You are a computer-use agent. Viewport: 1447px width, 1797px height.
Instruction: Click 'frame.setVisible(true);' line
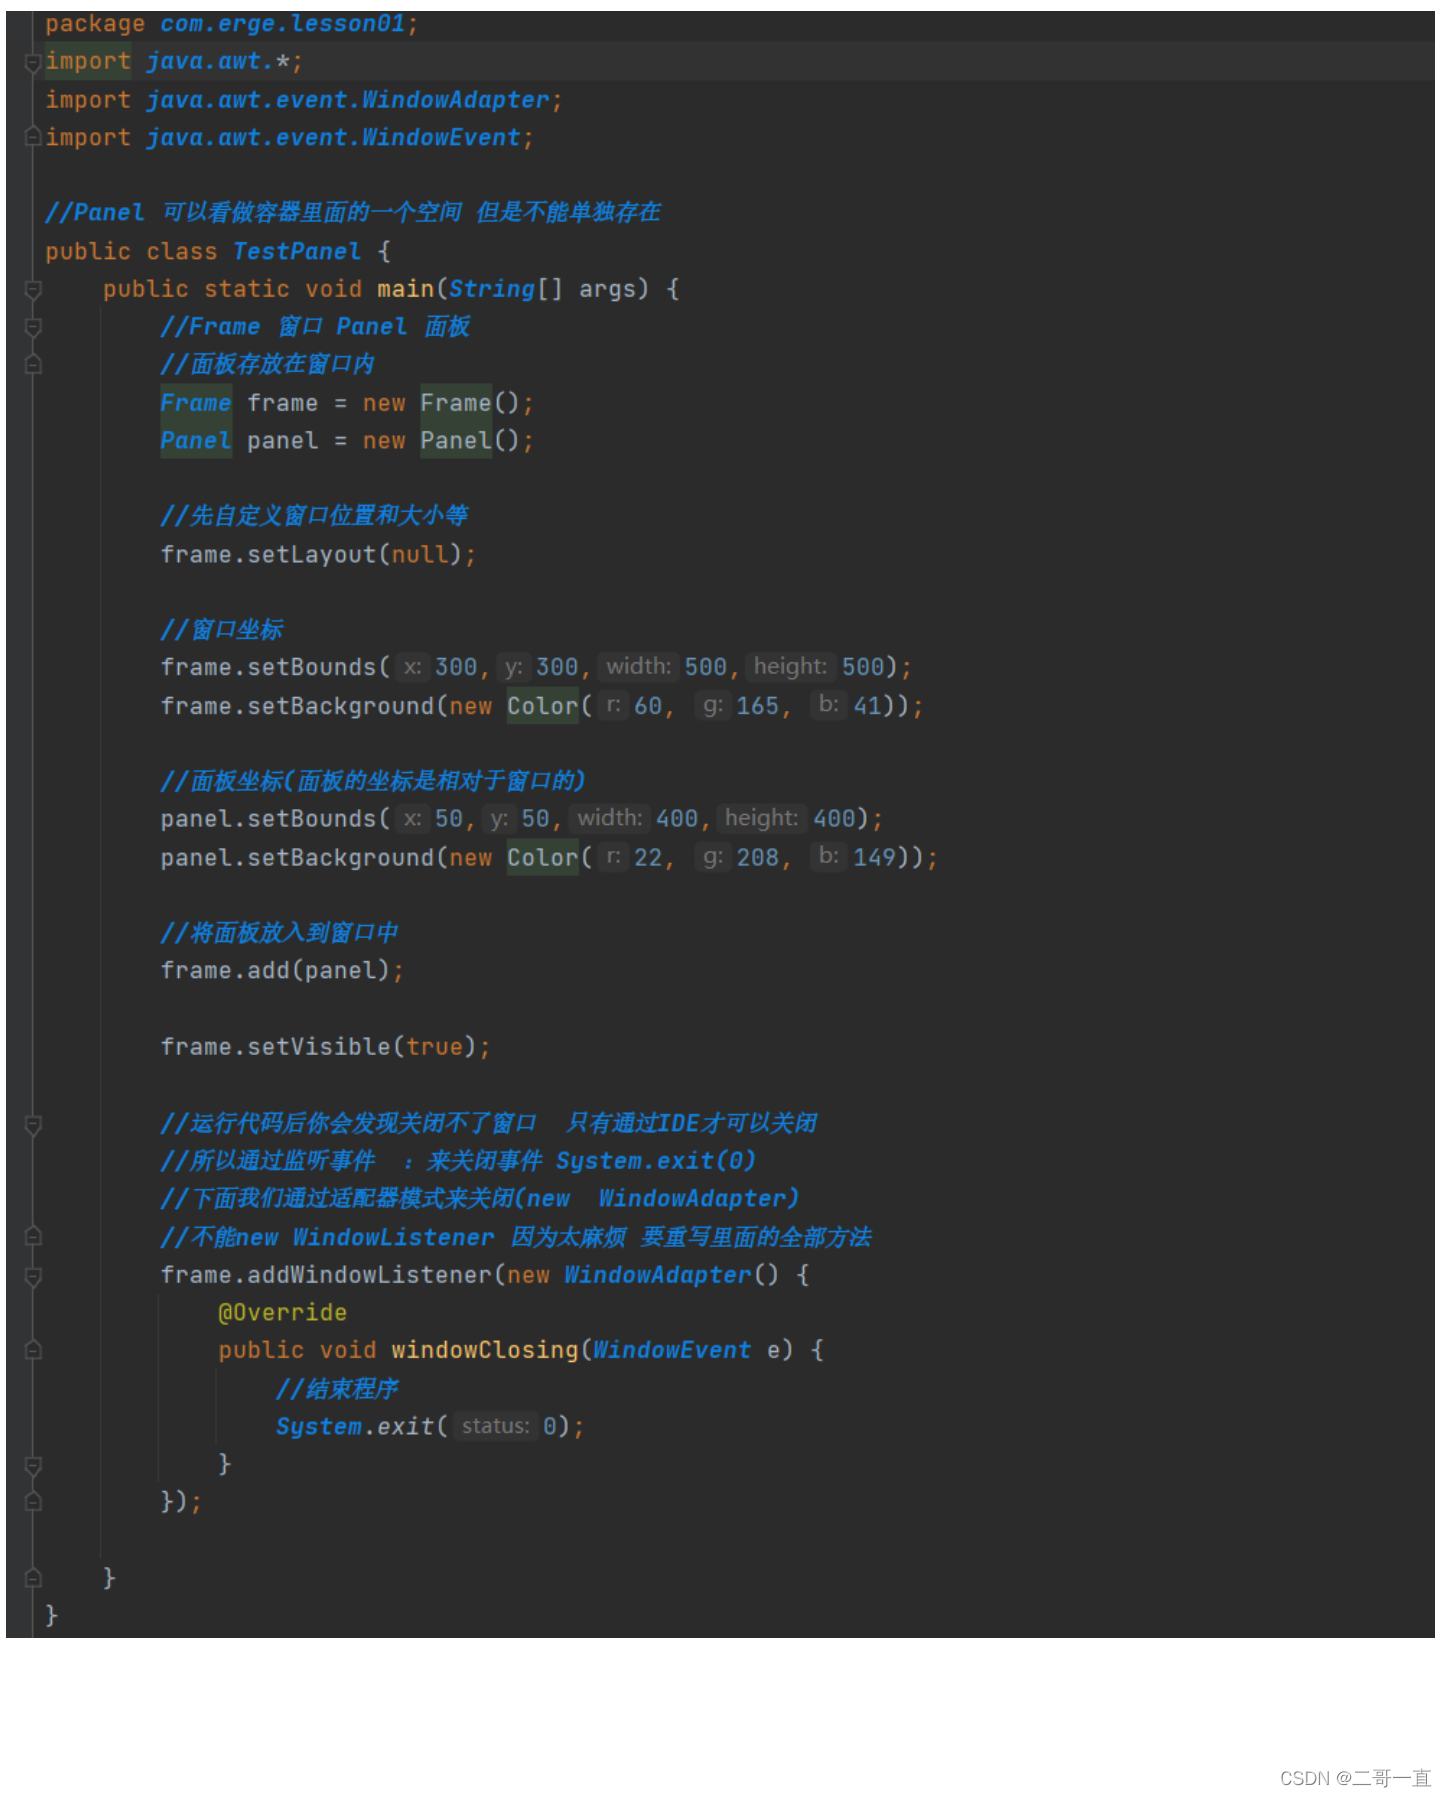(325, 1047)
